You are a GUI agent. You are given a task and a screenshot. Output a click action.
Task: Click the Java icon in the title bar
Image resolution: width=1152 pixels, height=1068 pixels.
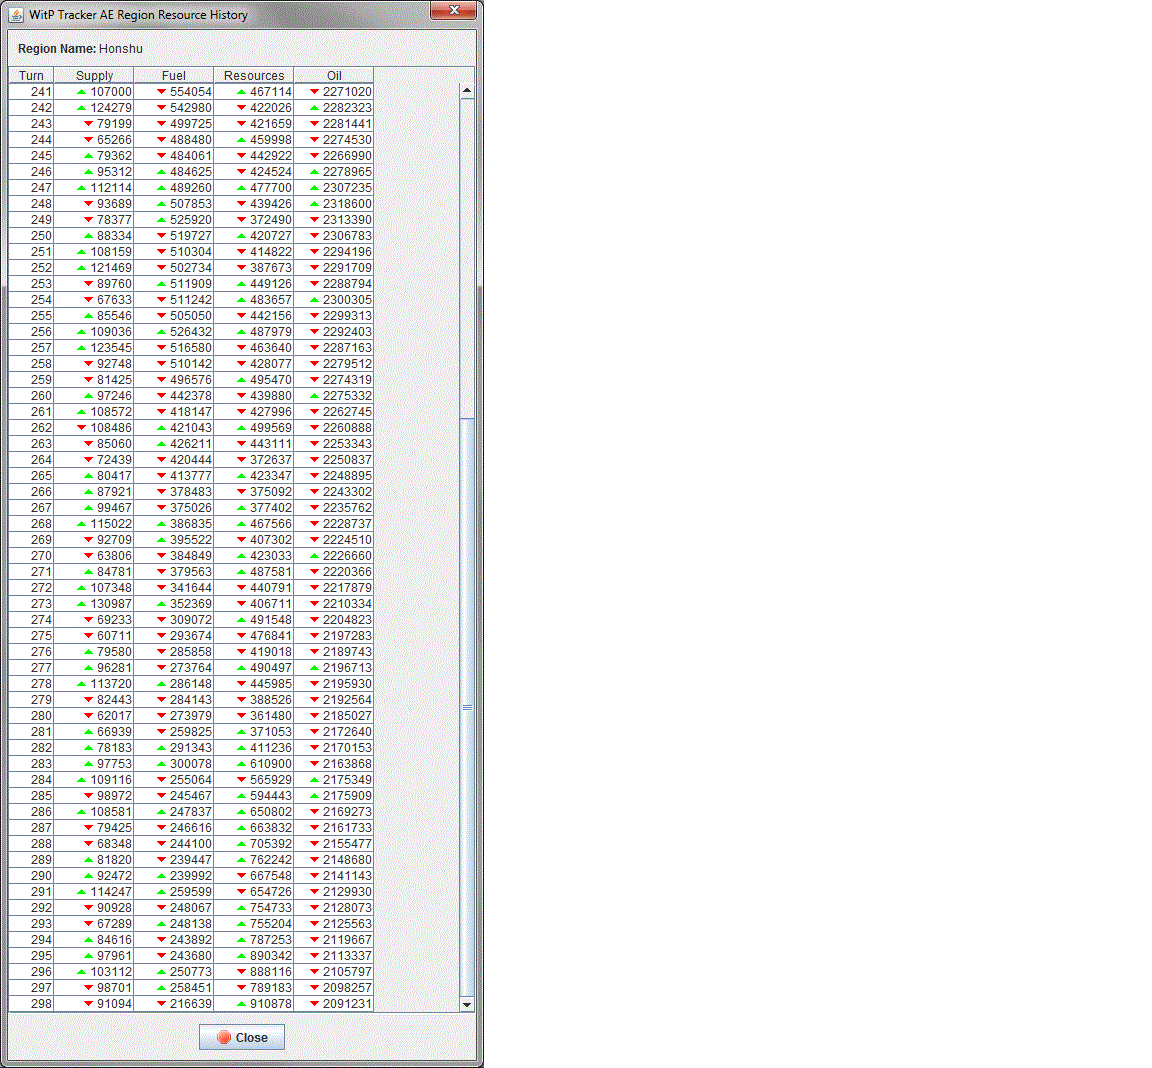click(16, 15)
